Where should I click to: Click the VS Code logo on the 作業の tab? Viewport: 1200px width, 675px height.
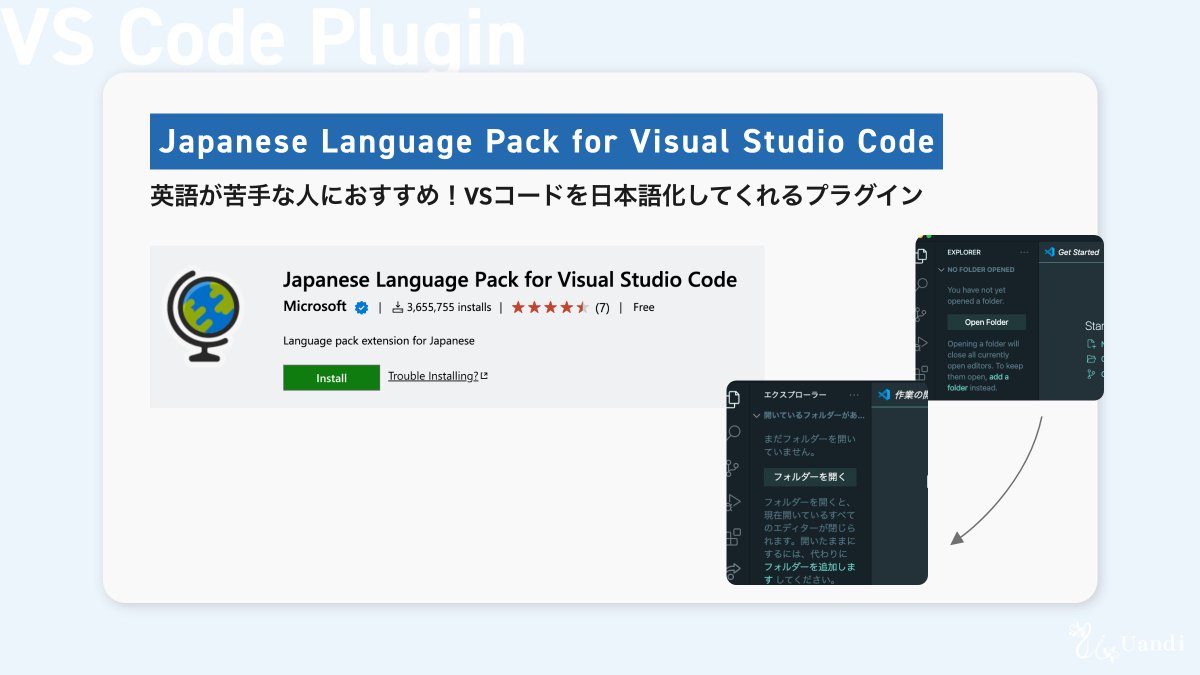(x=883, y=395)
